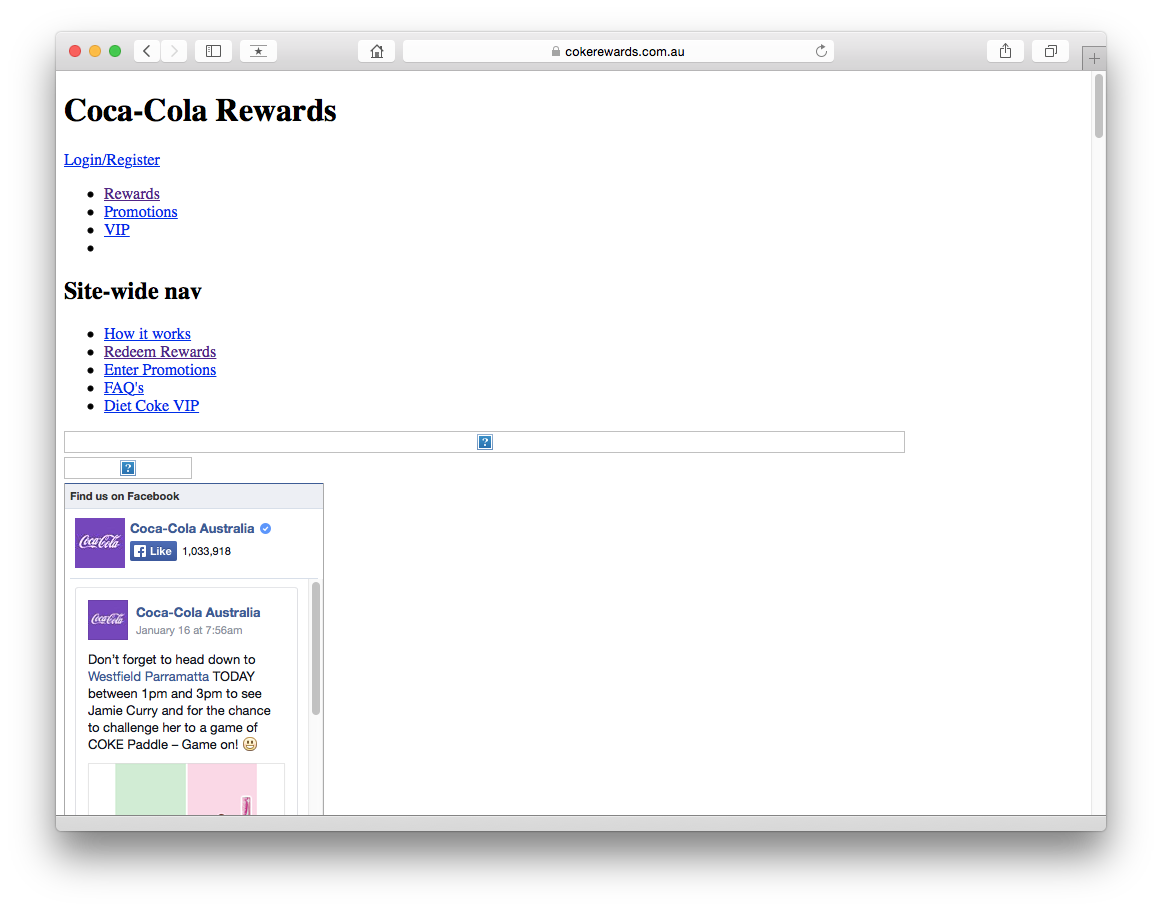Screen dimensions: 1162x911
Task: Minimize the window with yellow button
Action: 95,51
